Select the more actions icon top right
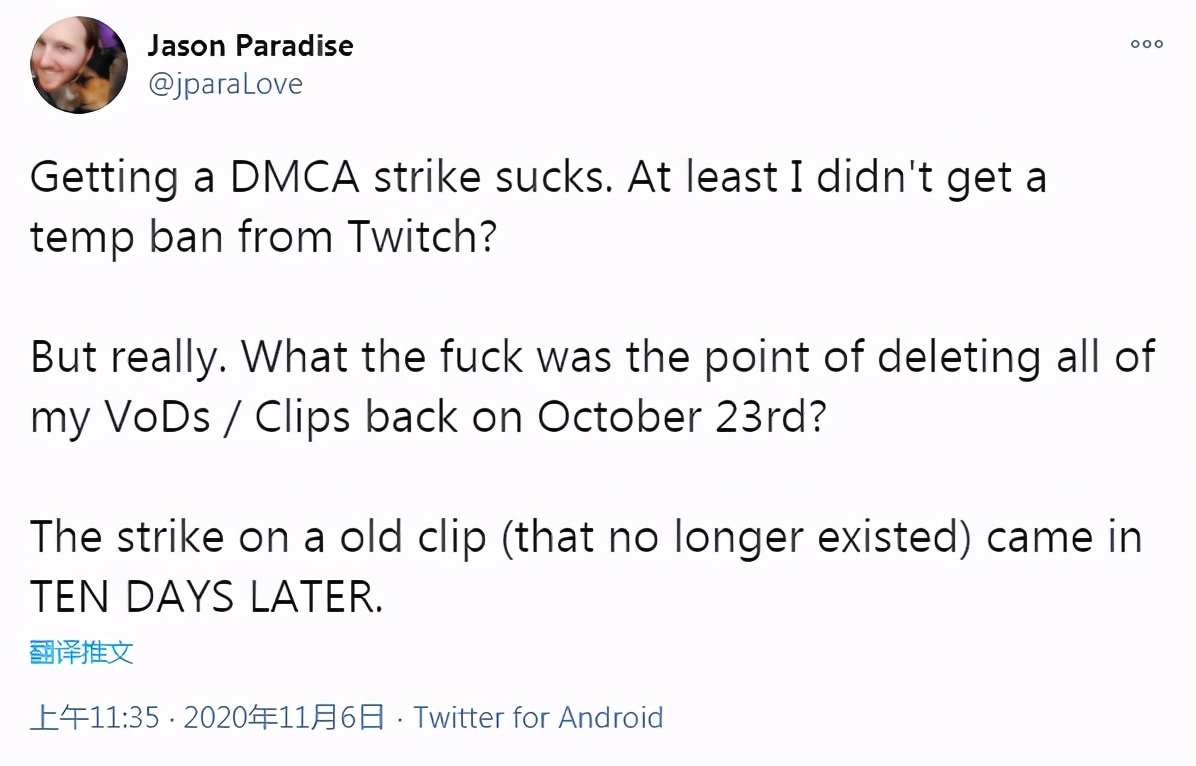Viewport: 1196px width, 766px height. 1146,44
